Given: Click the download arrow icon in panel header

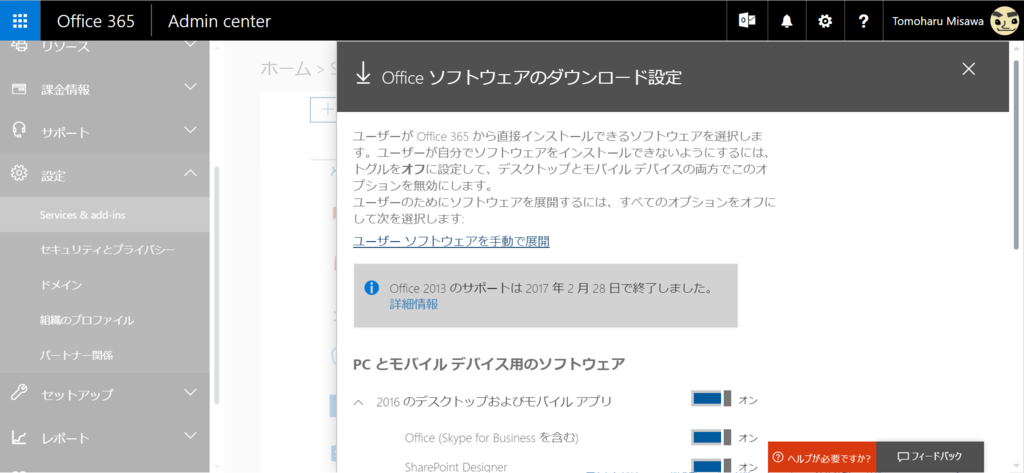Looking at the screenshot, I should coord(362,74).
